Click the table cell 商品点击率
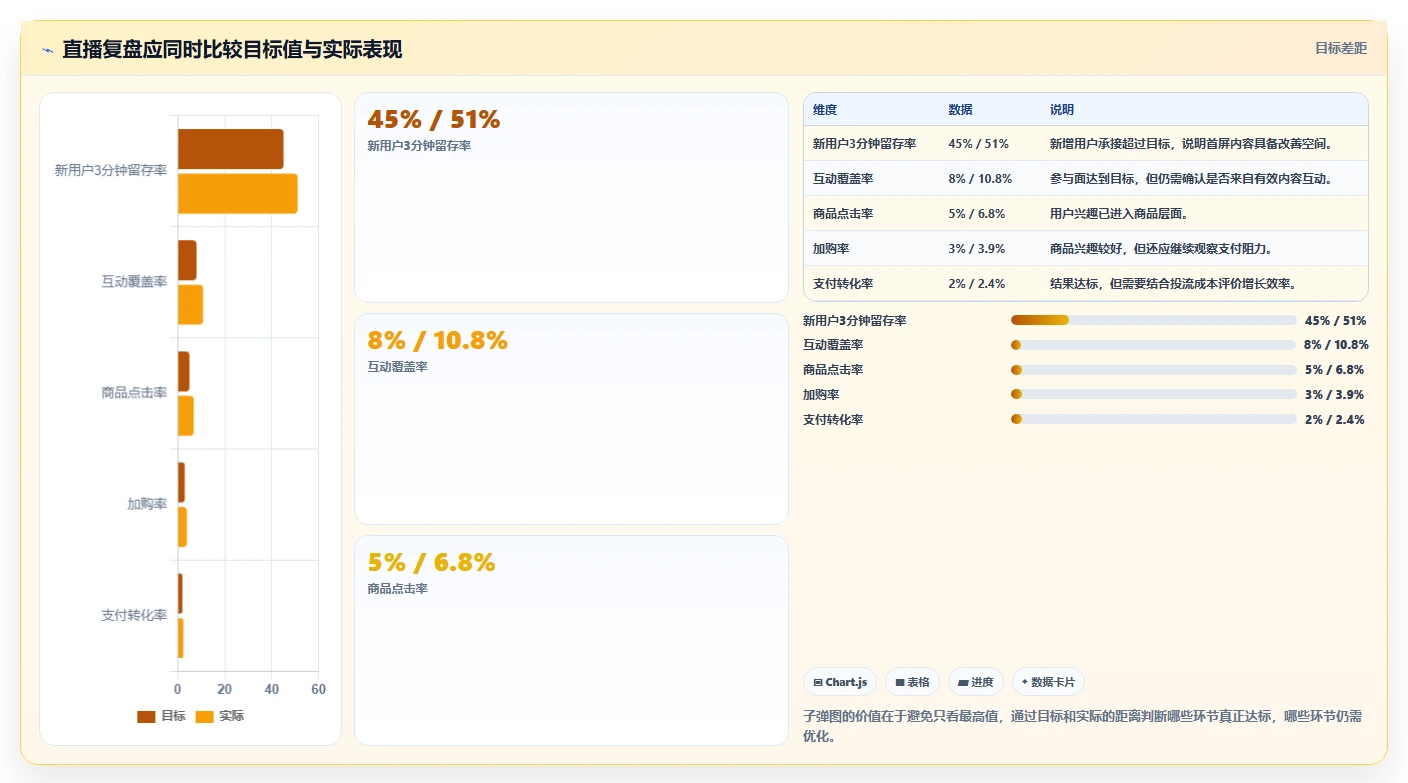This screenshot has width=1408, height=783. click(x=843, y=214)
